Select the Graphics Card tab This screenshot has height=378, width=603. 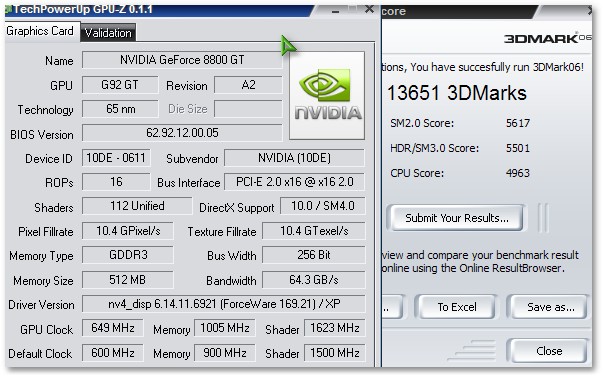click(x=40, y=31)
